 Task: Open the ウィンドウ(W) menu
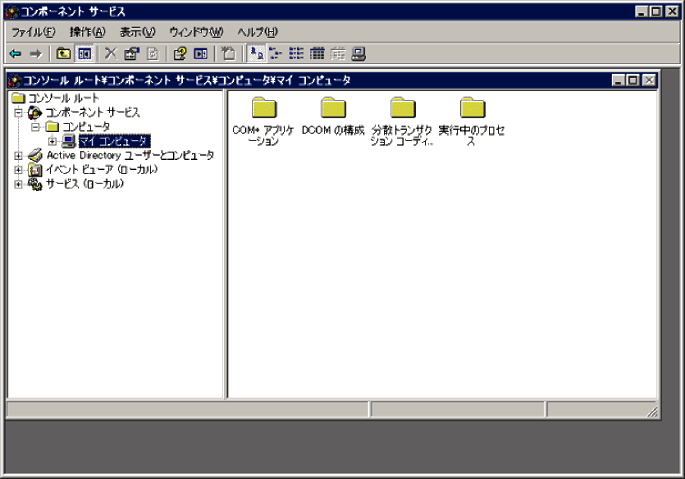tap(196, 32)
